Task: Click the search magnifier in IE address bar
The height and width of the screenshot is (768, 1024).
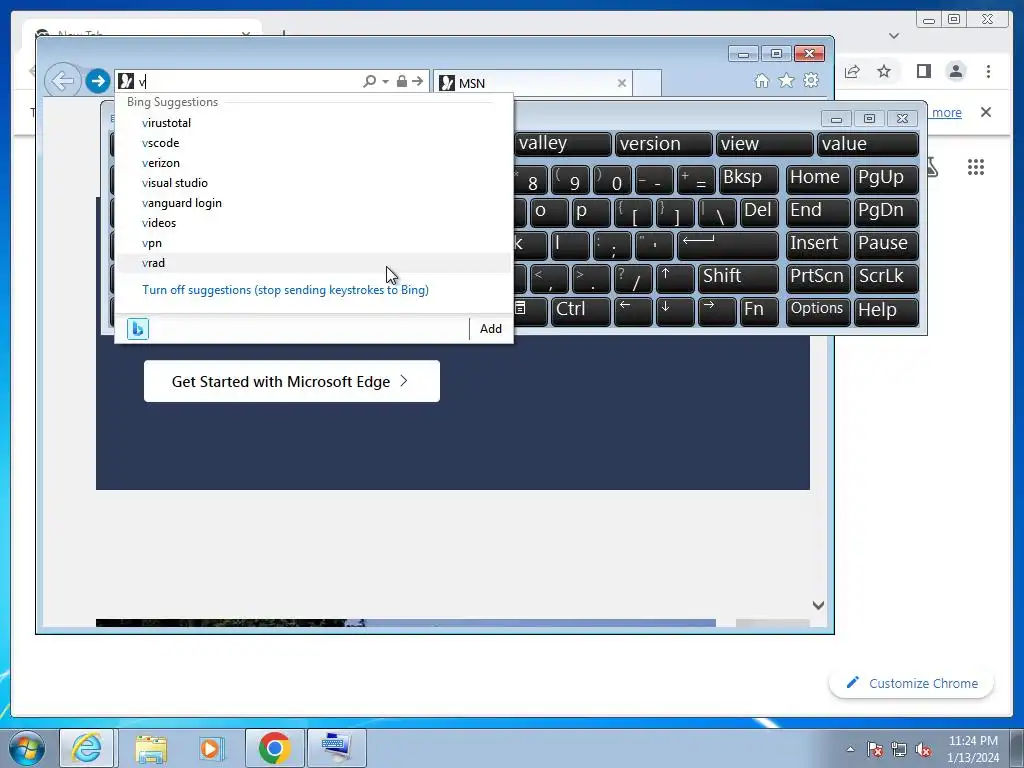Action: coord(370,81)
